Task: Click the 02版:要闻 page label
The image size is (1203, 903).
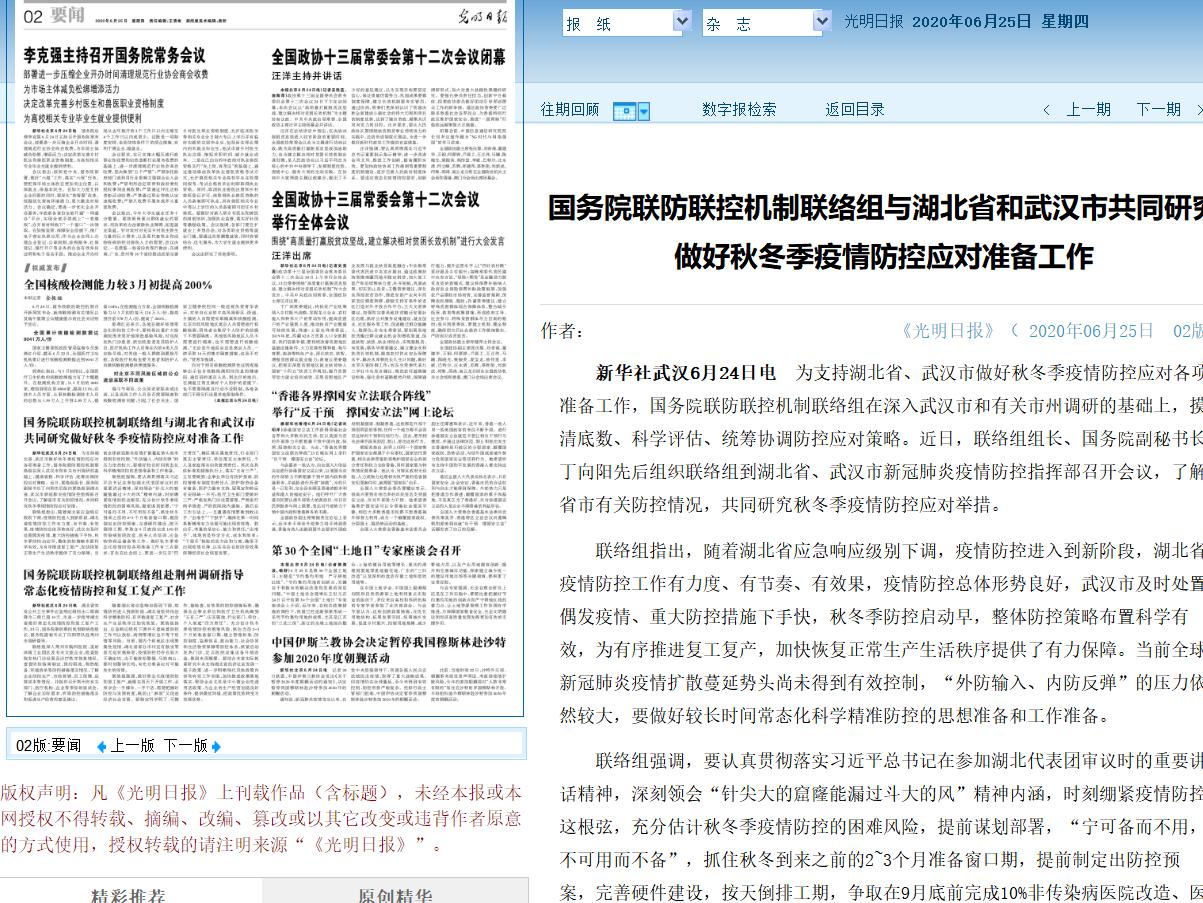Action: point(49,745)
